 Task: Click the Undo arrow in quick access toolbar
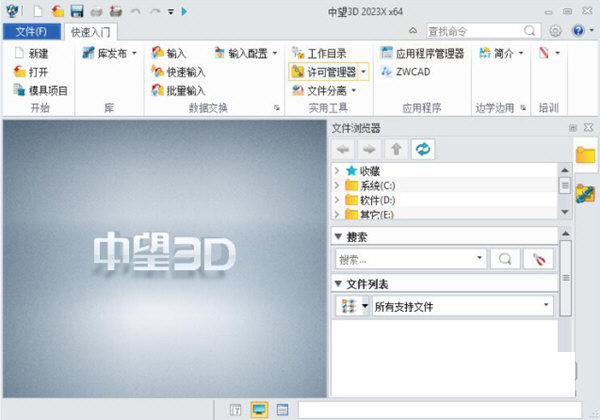(x=135, y=11)
